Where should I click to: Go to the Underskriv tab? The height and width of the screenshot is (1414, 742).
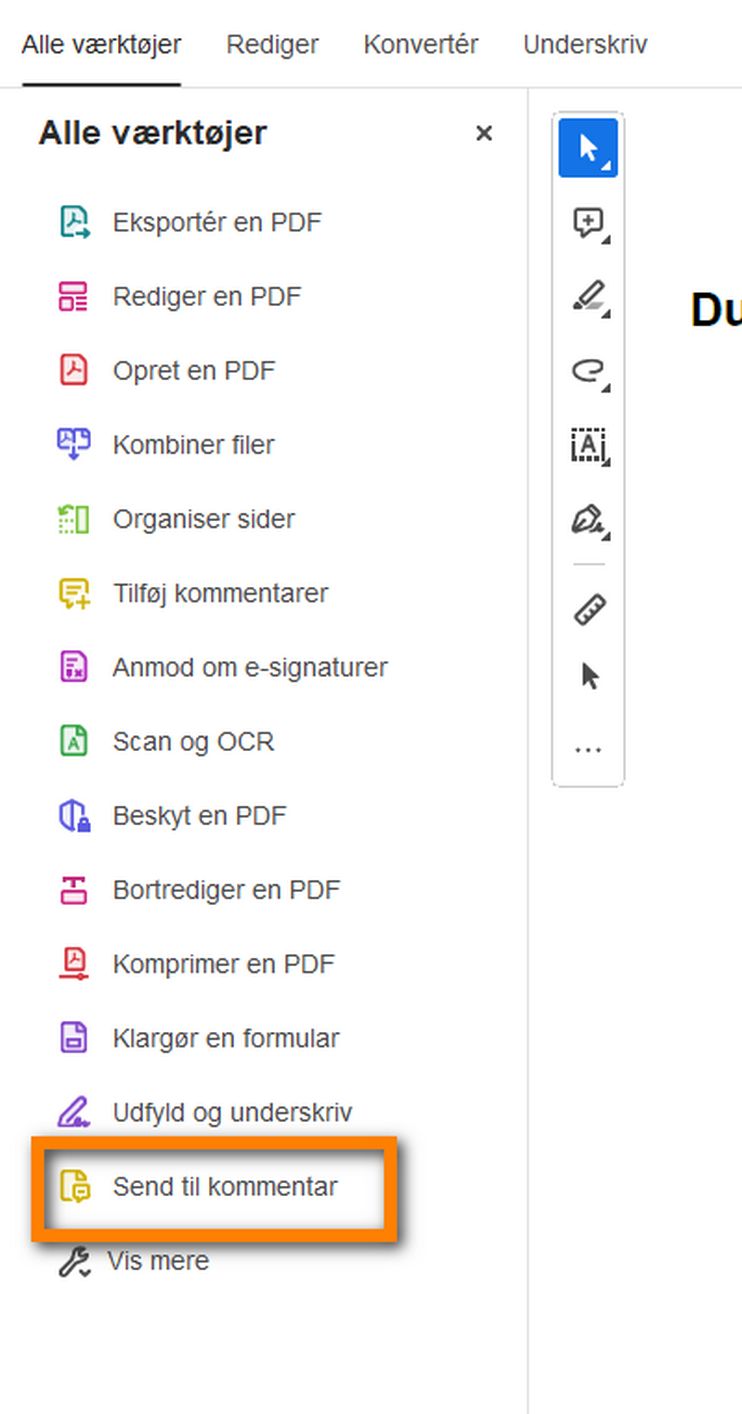584,44
